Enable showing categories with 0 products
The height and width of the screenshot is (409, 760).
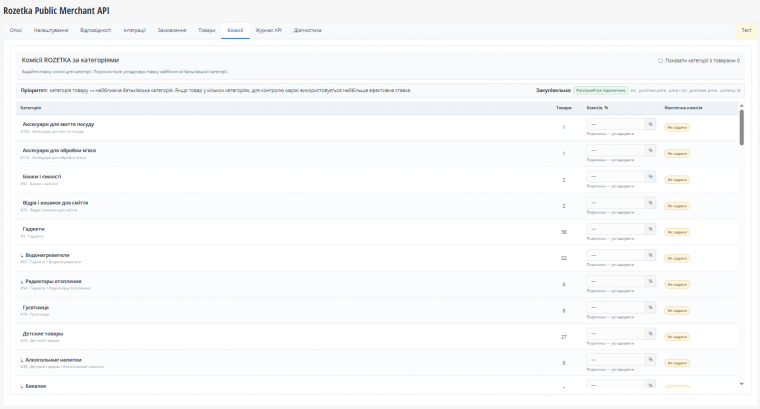click(x=660, y=61)
